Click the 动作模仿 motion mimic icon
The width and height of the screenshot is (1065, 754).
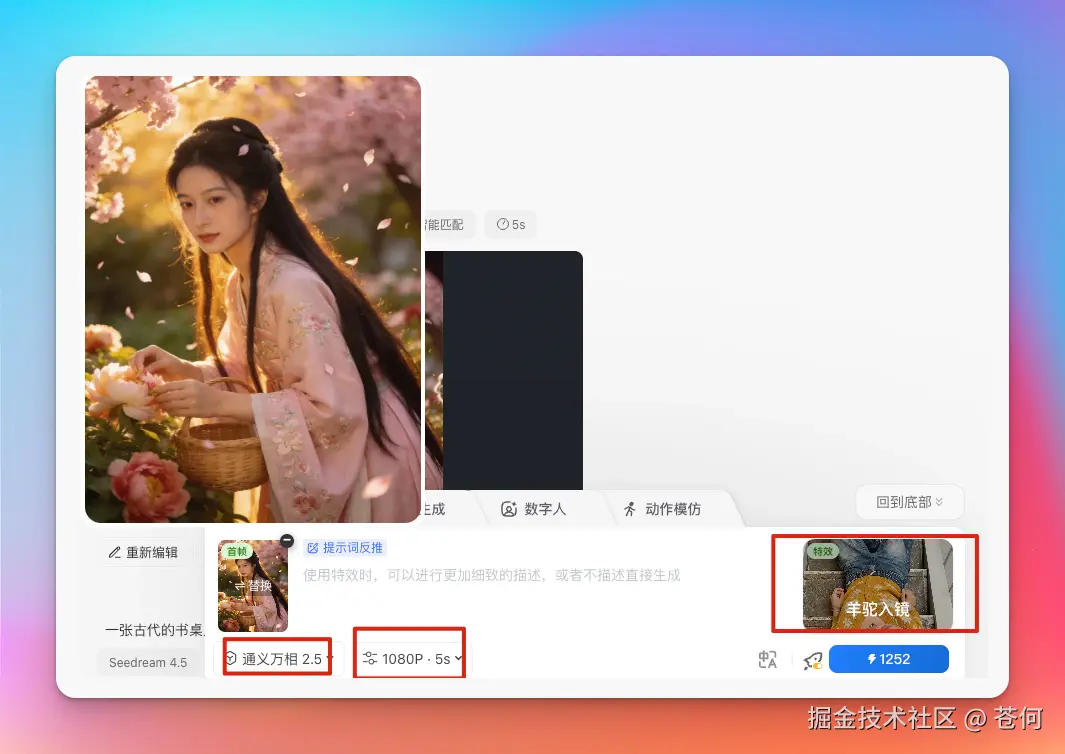coord(631,509)
